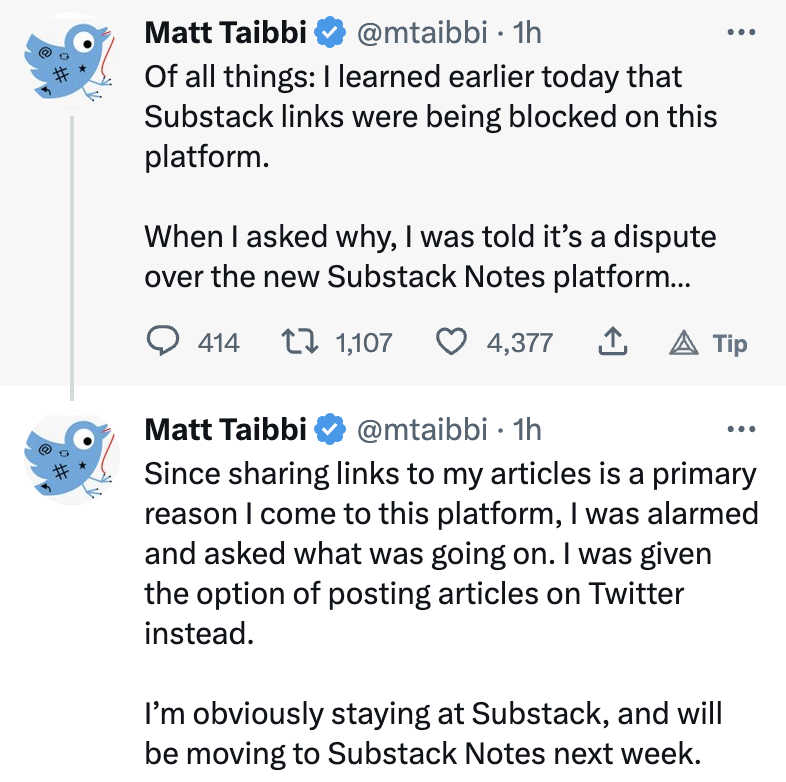Click the @mtaibbi handle on the second tweet
Image resolution: width=786 pixels, height=782 pixels.
pyautogui.click(x=422, y=430)
